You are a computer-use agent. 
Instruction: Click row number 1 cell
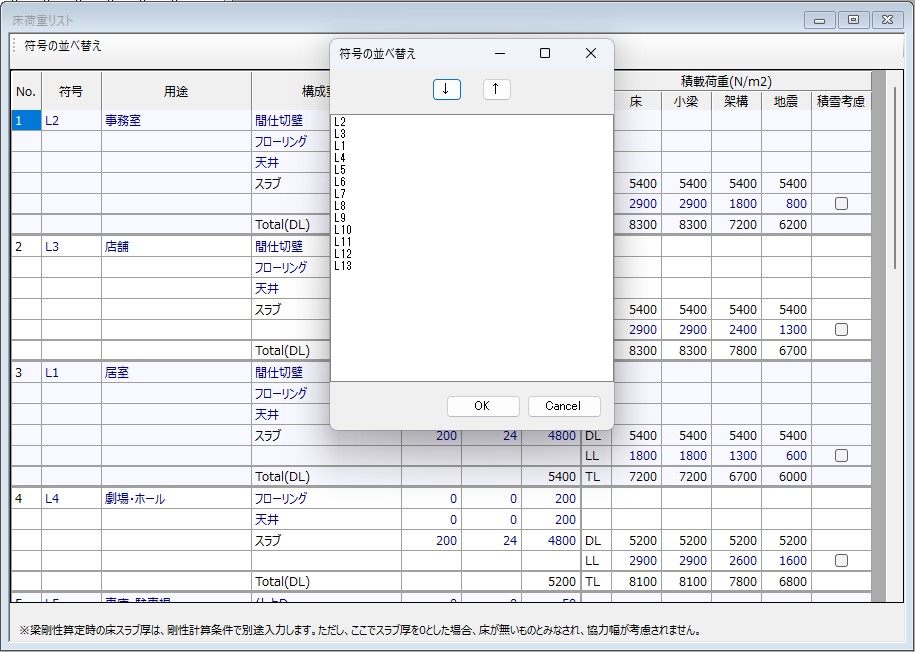[26, 121]
